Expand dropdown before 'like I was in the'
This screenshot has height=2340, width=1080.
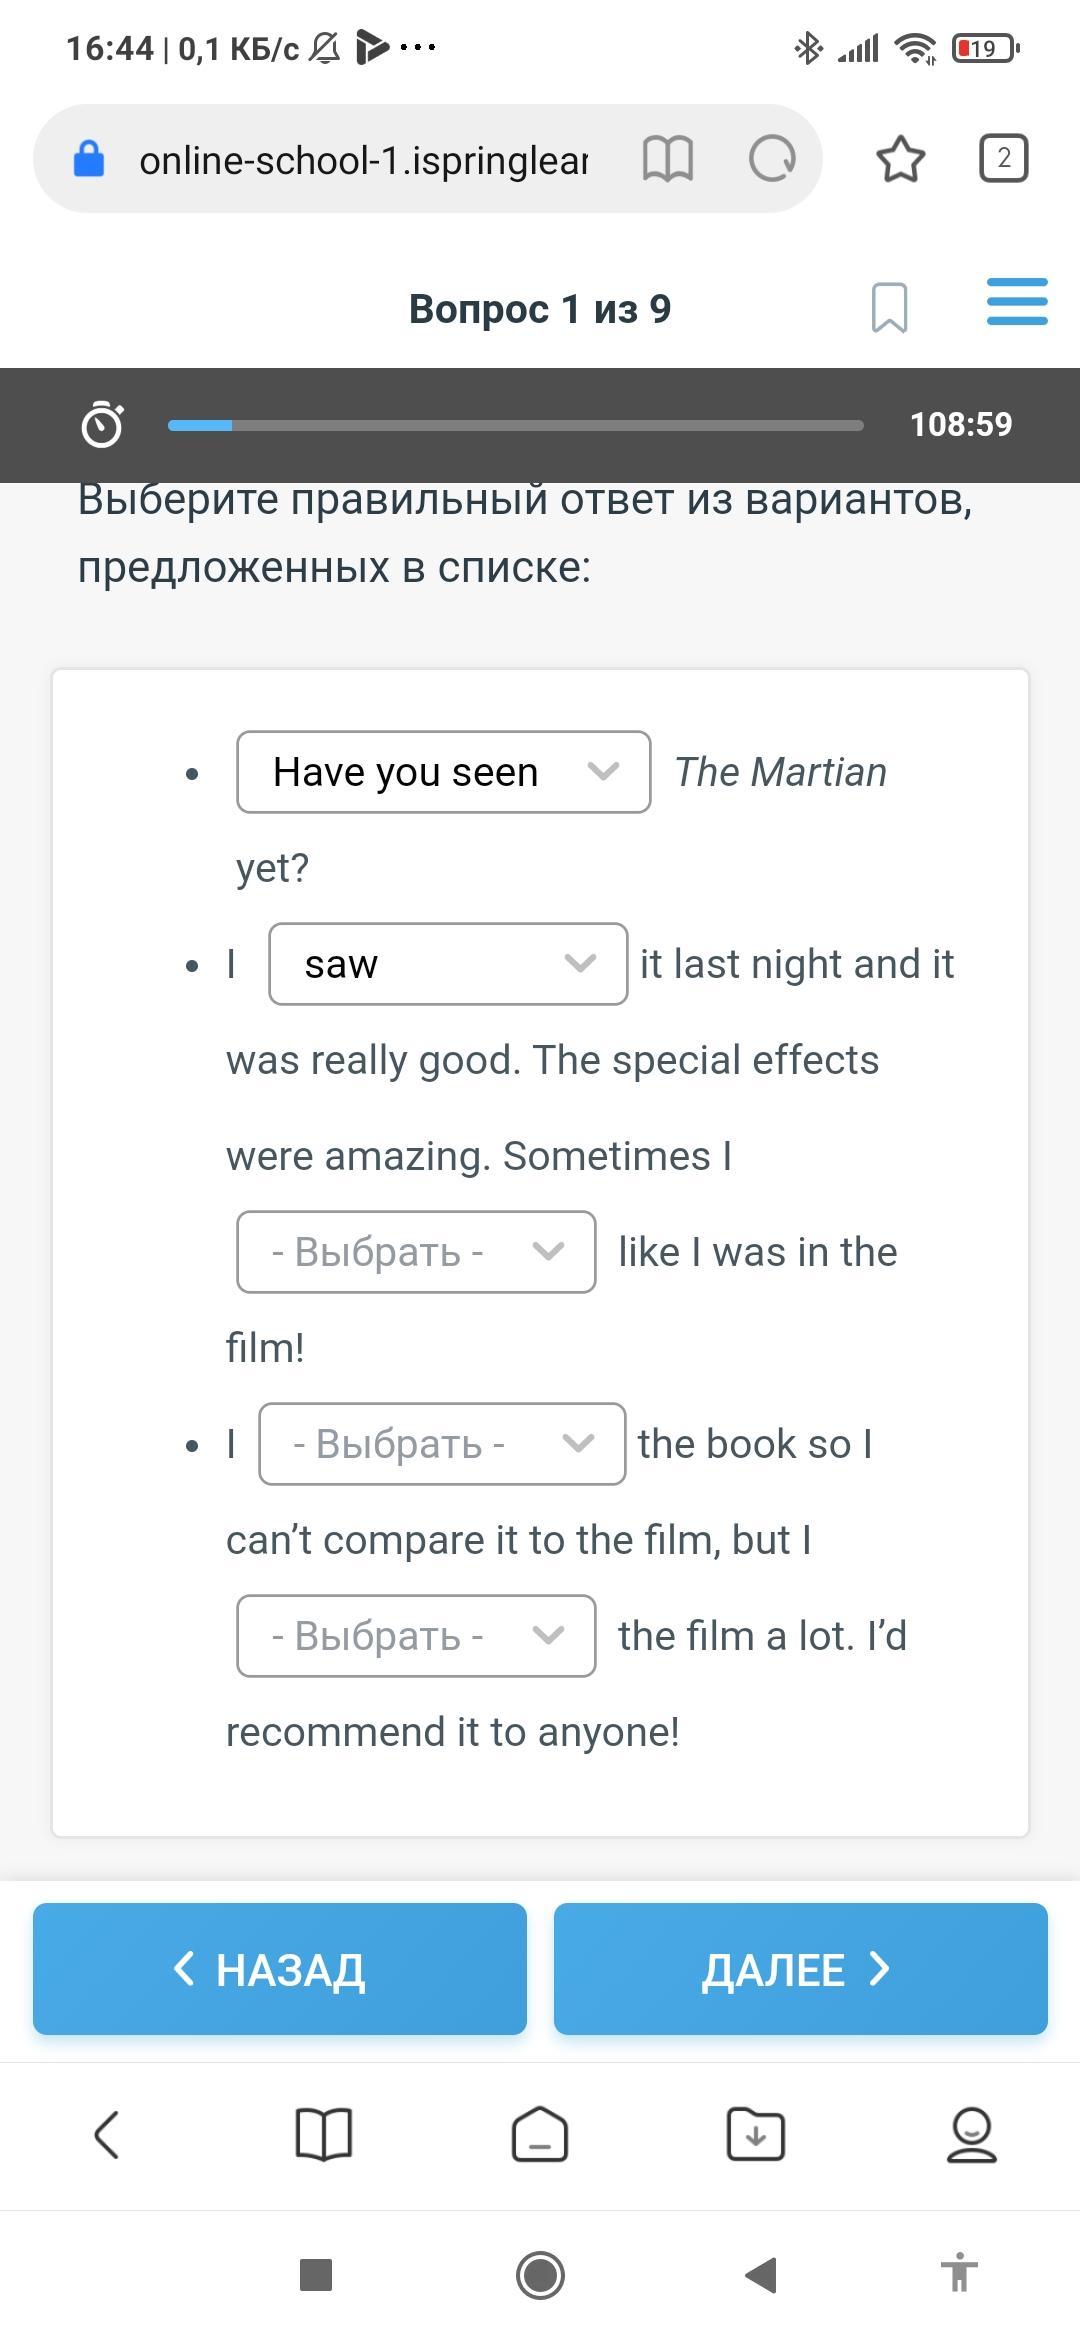coord(416,1252)
